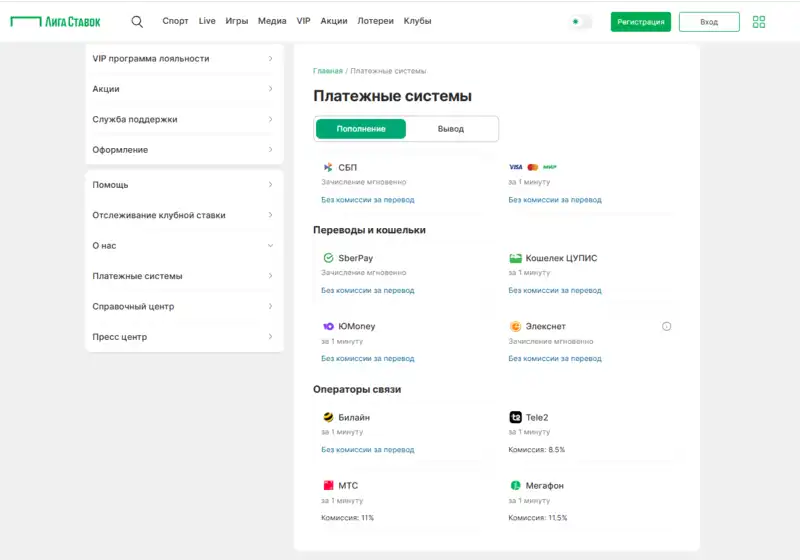This screenshot has width=800, height=560.
Task: Open the apps grid icon
Action: point(759,22)
